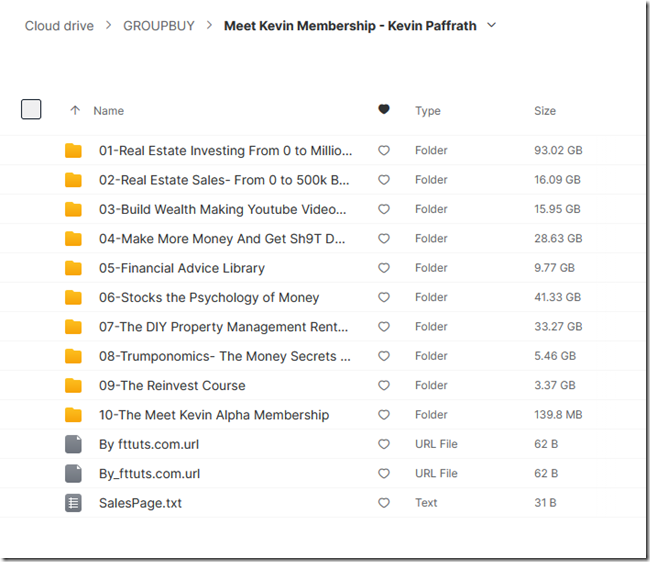Click the filled heart favorites column header
Screen dimensions: 650x562
click(x=384, y=109)
